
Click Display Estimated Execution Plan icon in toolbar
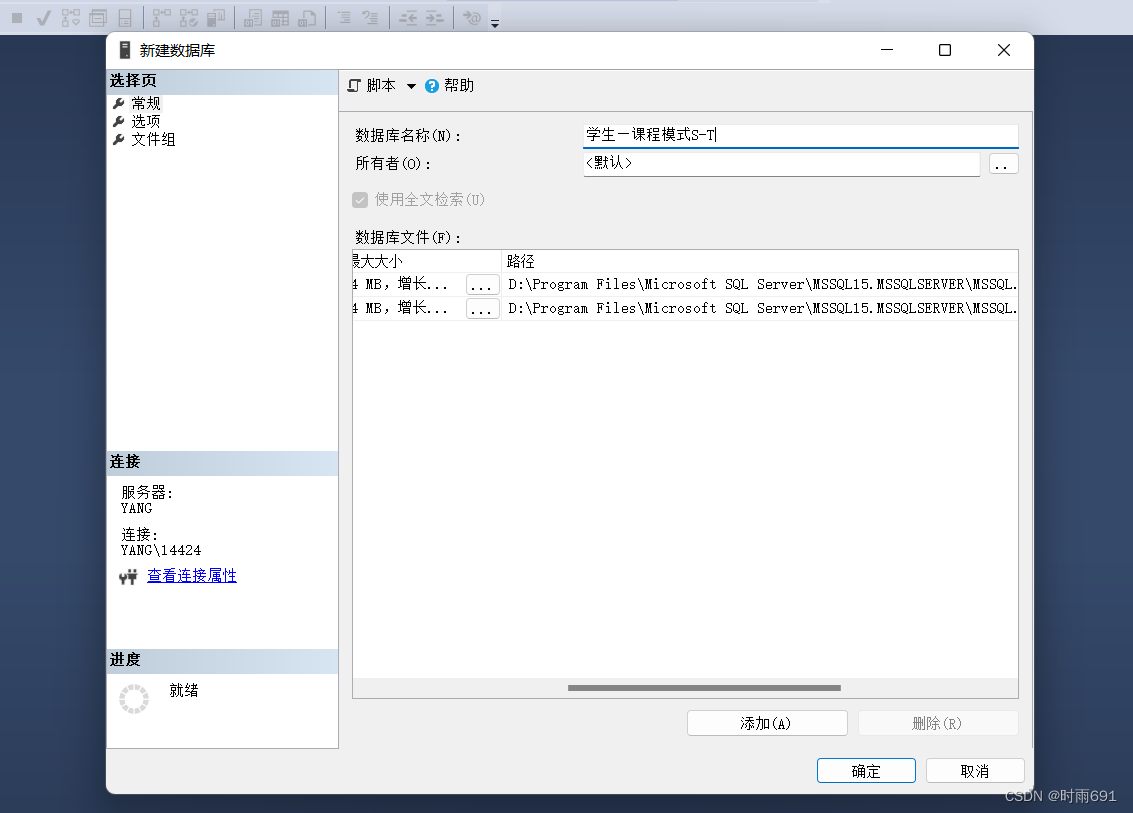71,18
